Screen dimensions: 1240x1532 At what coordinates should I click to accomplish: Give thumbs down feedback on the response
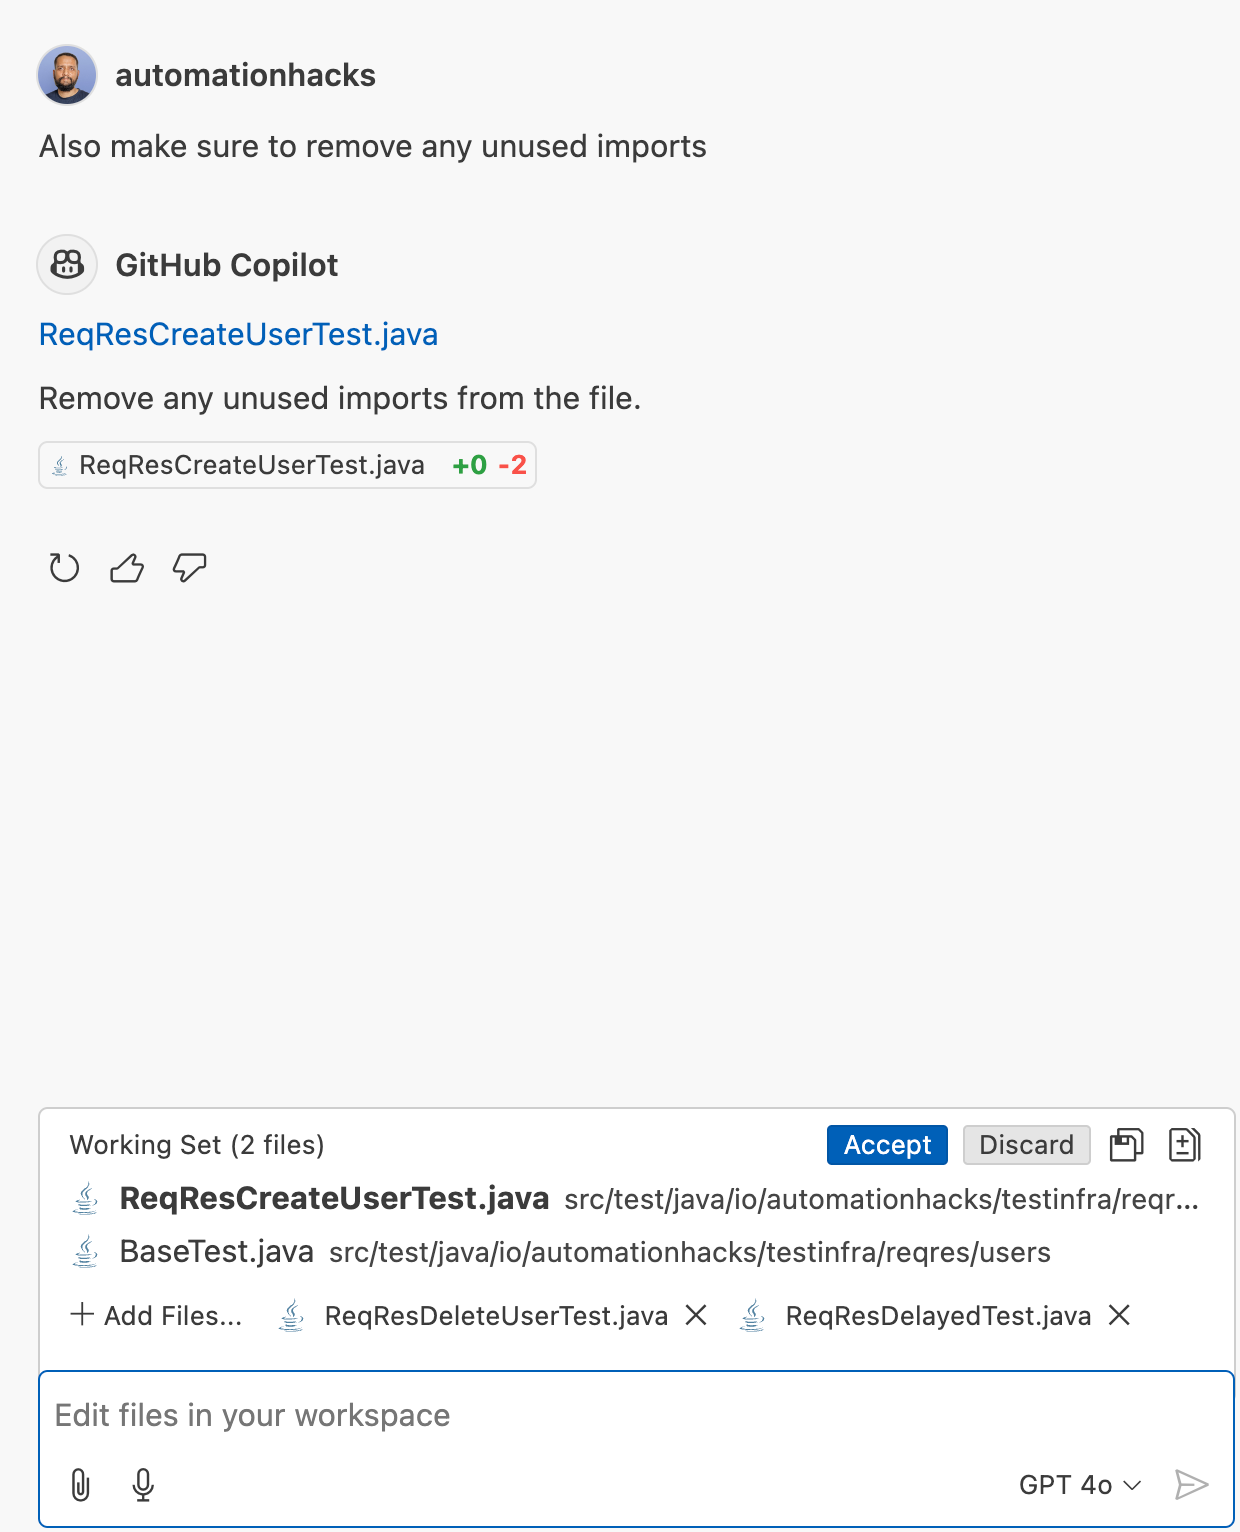coord(188,568)
